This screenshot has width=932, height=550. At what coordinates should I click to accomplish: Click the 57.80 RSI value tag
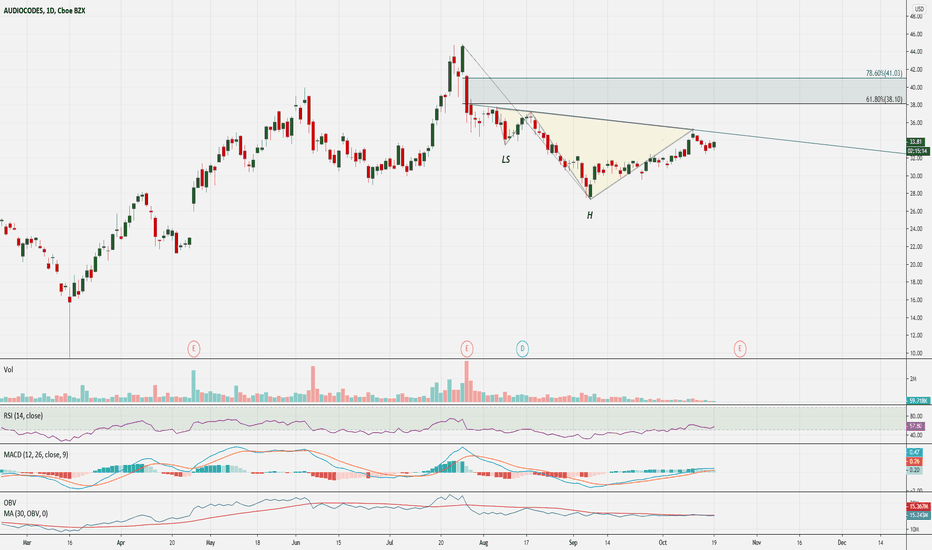click(916, 426)
